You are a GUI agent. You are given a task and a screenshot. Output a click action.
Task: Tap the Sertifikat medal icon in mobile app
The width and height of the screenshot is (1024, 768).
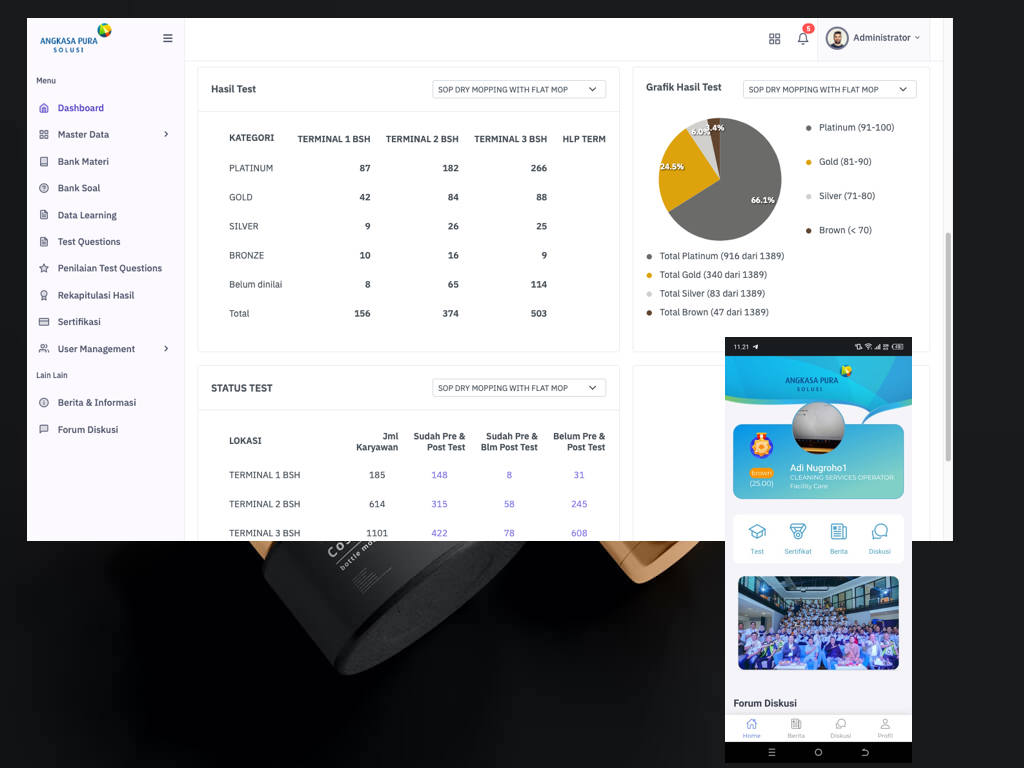click(797, 537)
